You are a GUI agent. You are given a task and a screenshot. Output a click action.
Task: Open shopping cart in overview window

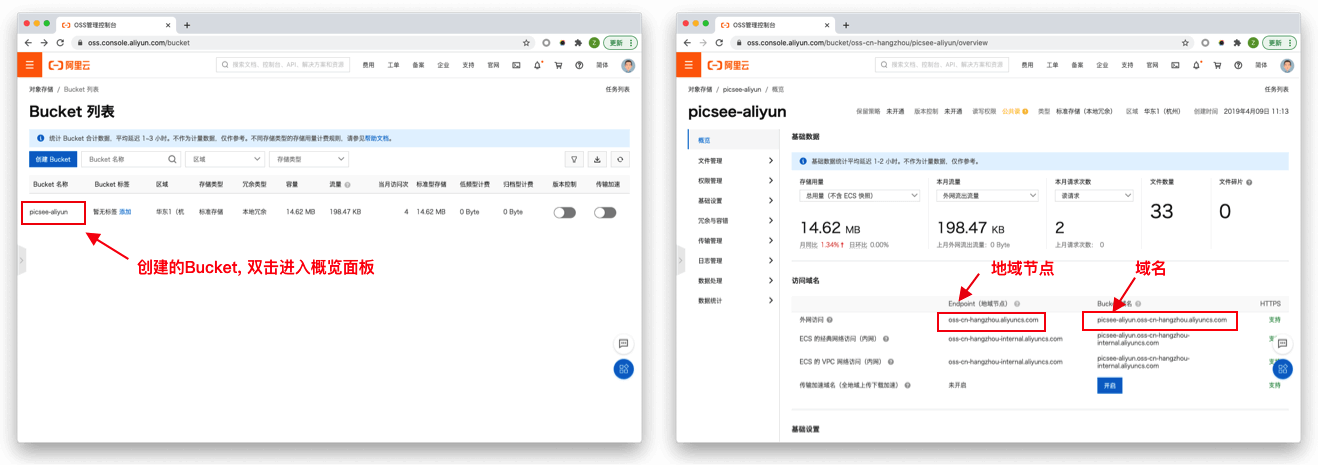click(x=1217, y=65)
